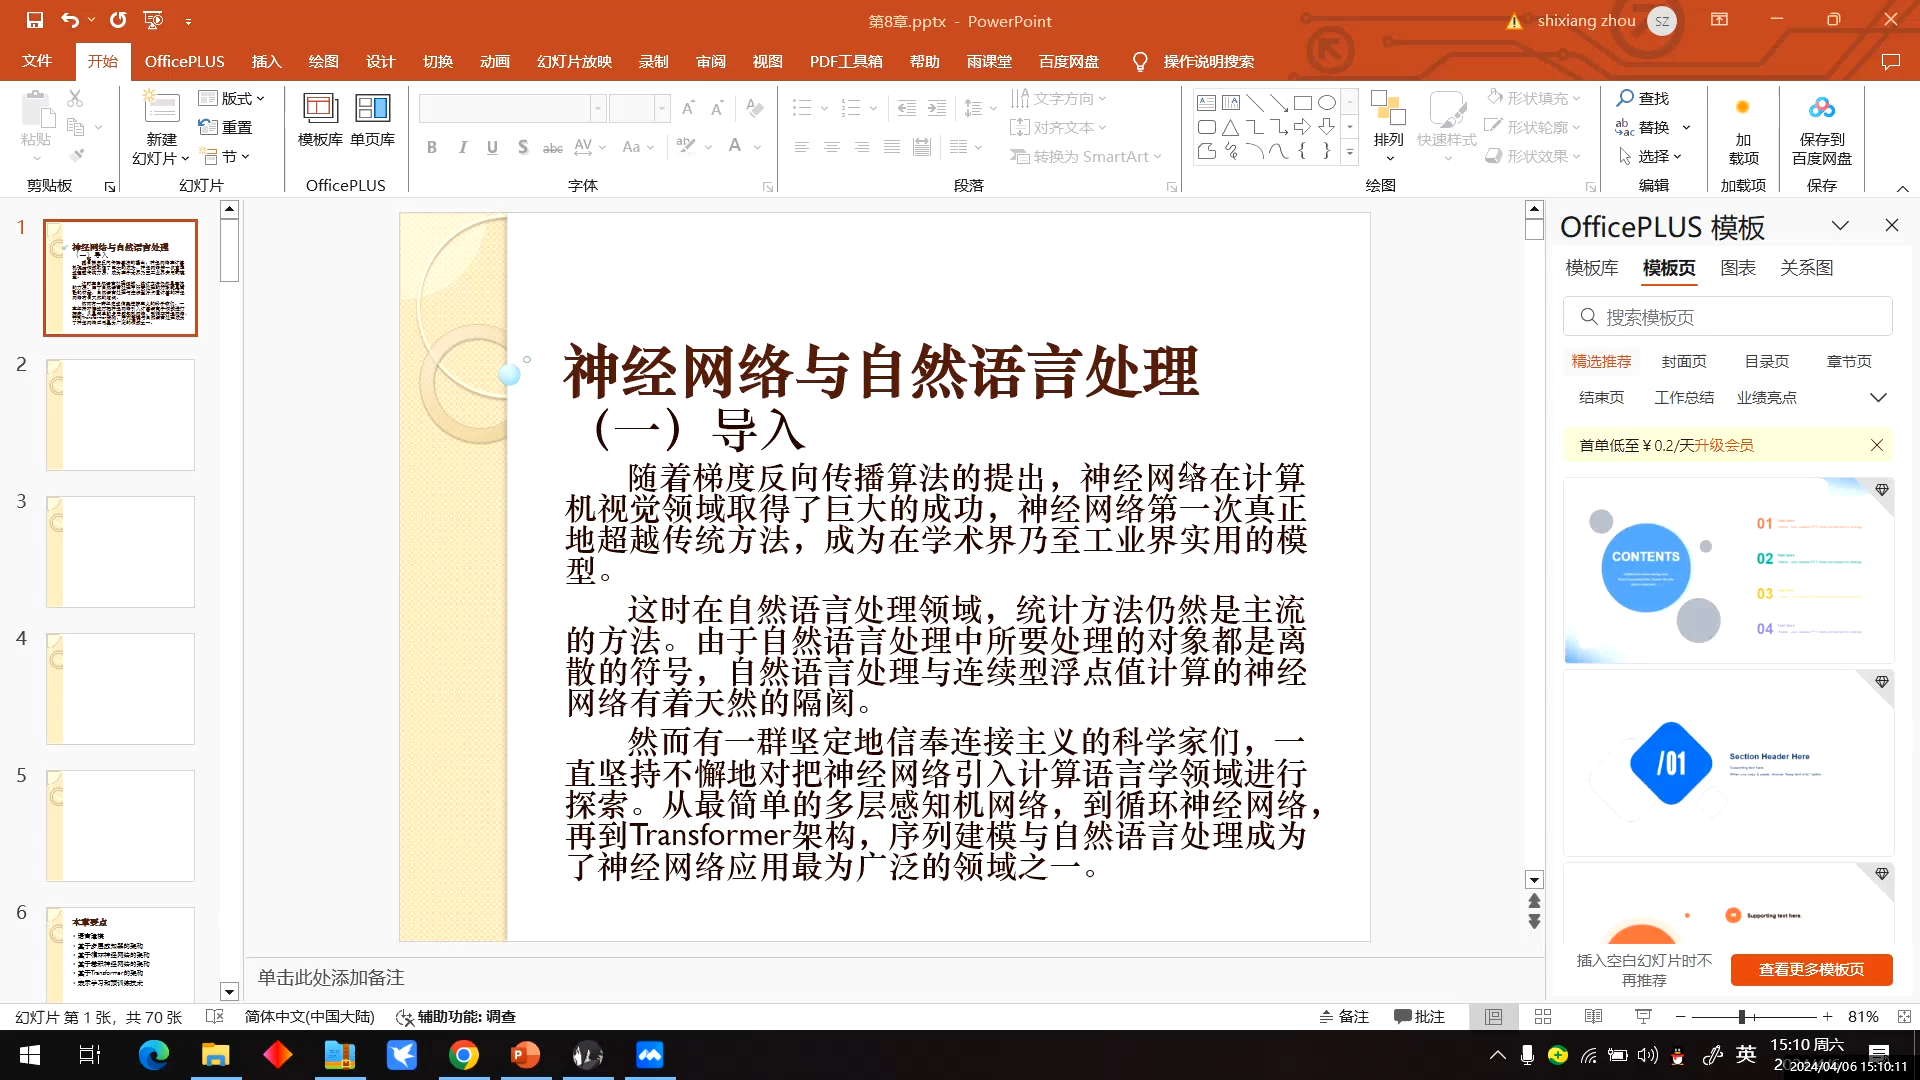The width and height of the screenshot is (1920, 1080).
Task: Click the 查看更多模板页 button
Action: pos(1811,969)
